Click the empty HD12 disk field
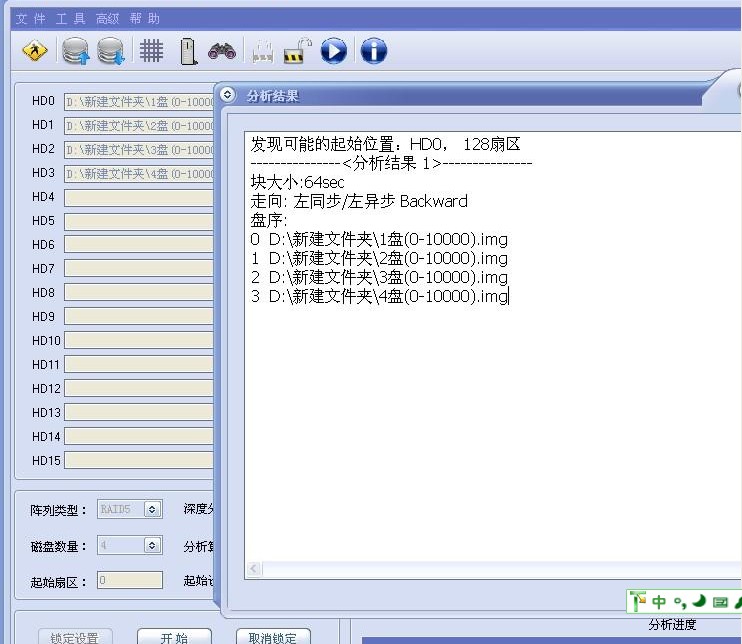The image size is (742, 644). coord(139,388)
